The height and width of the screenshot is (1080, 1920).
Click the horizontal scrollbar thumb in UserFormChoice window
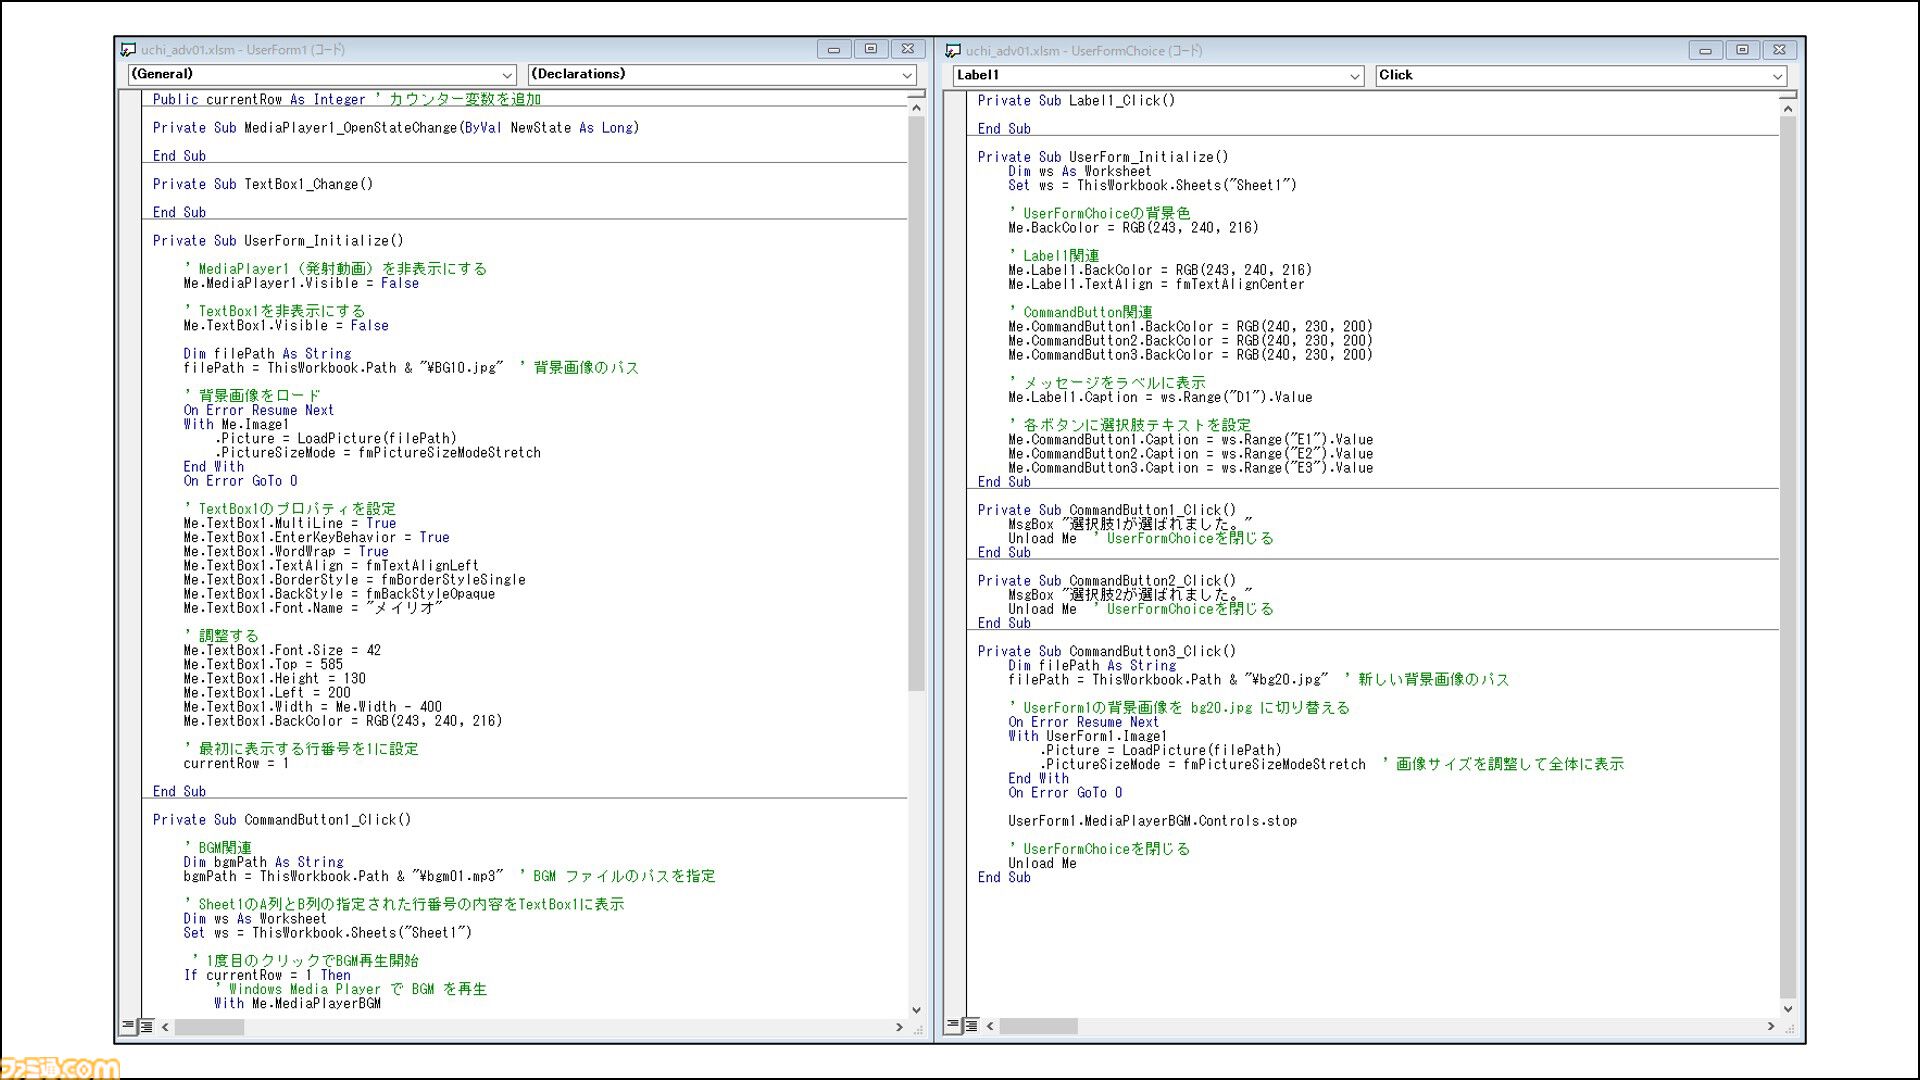[x=1039, y=1026]
